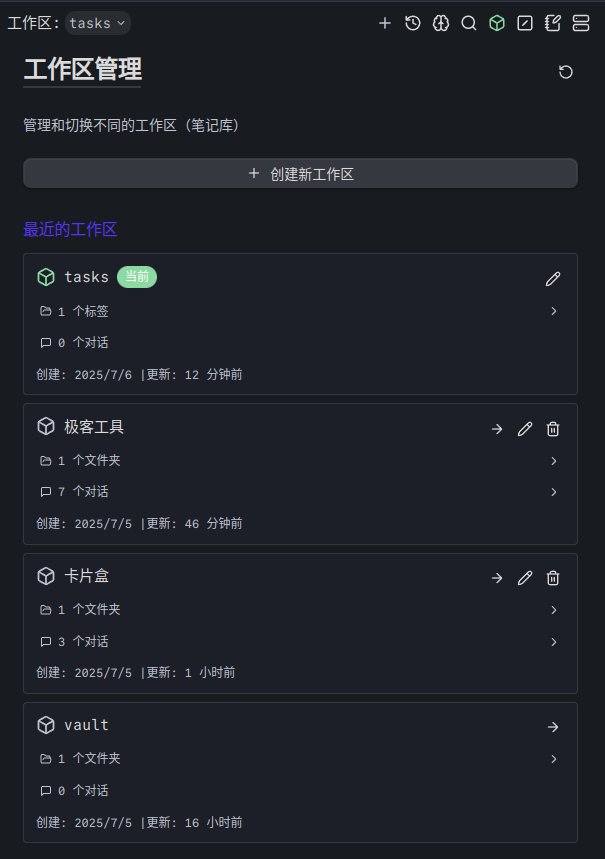Delete the 极客工具 workspace

(x=553, y=429)
